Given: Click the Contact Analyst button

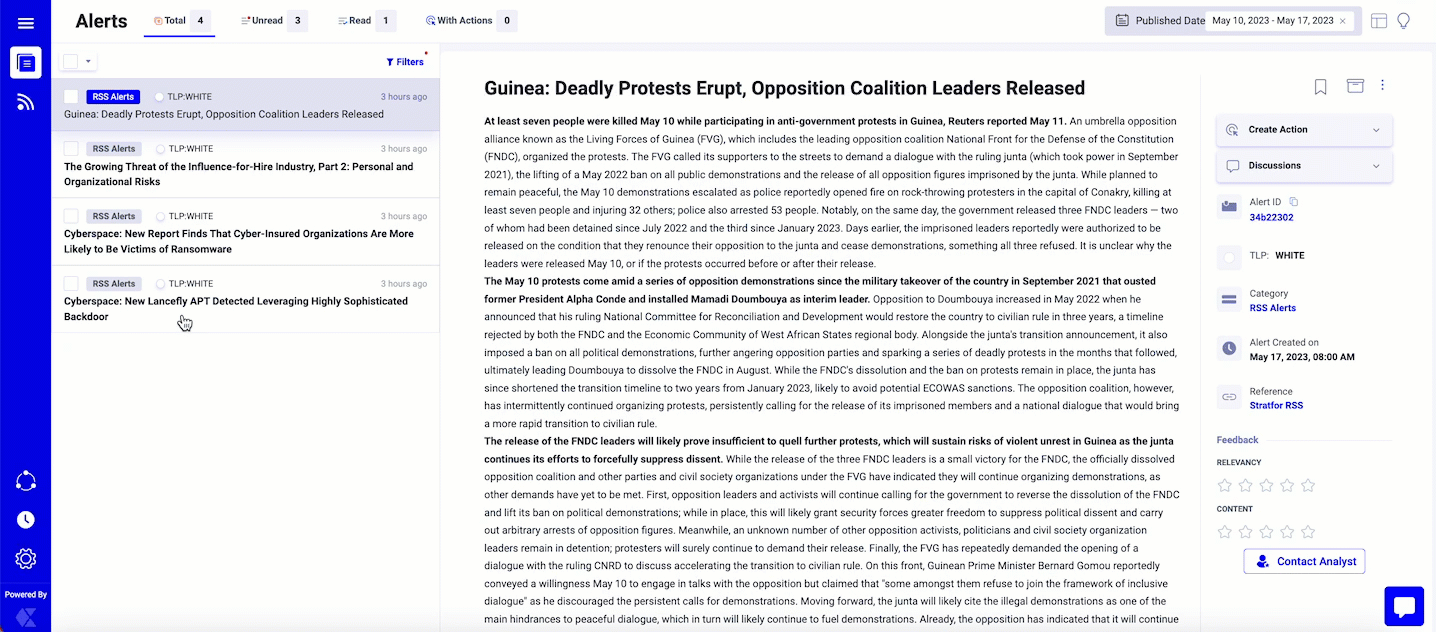Looking at the screenshot, I should point(1304,561).
